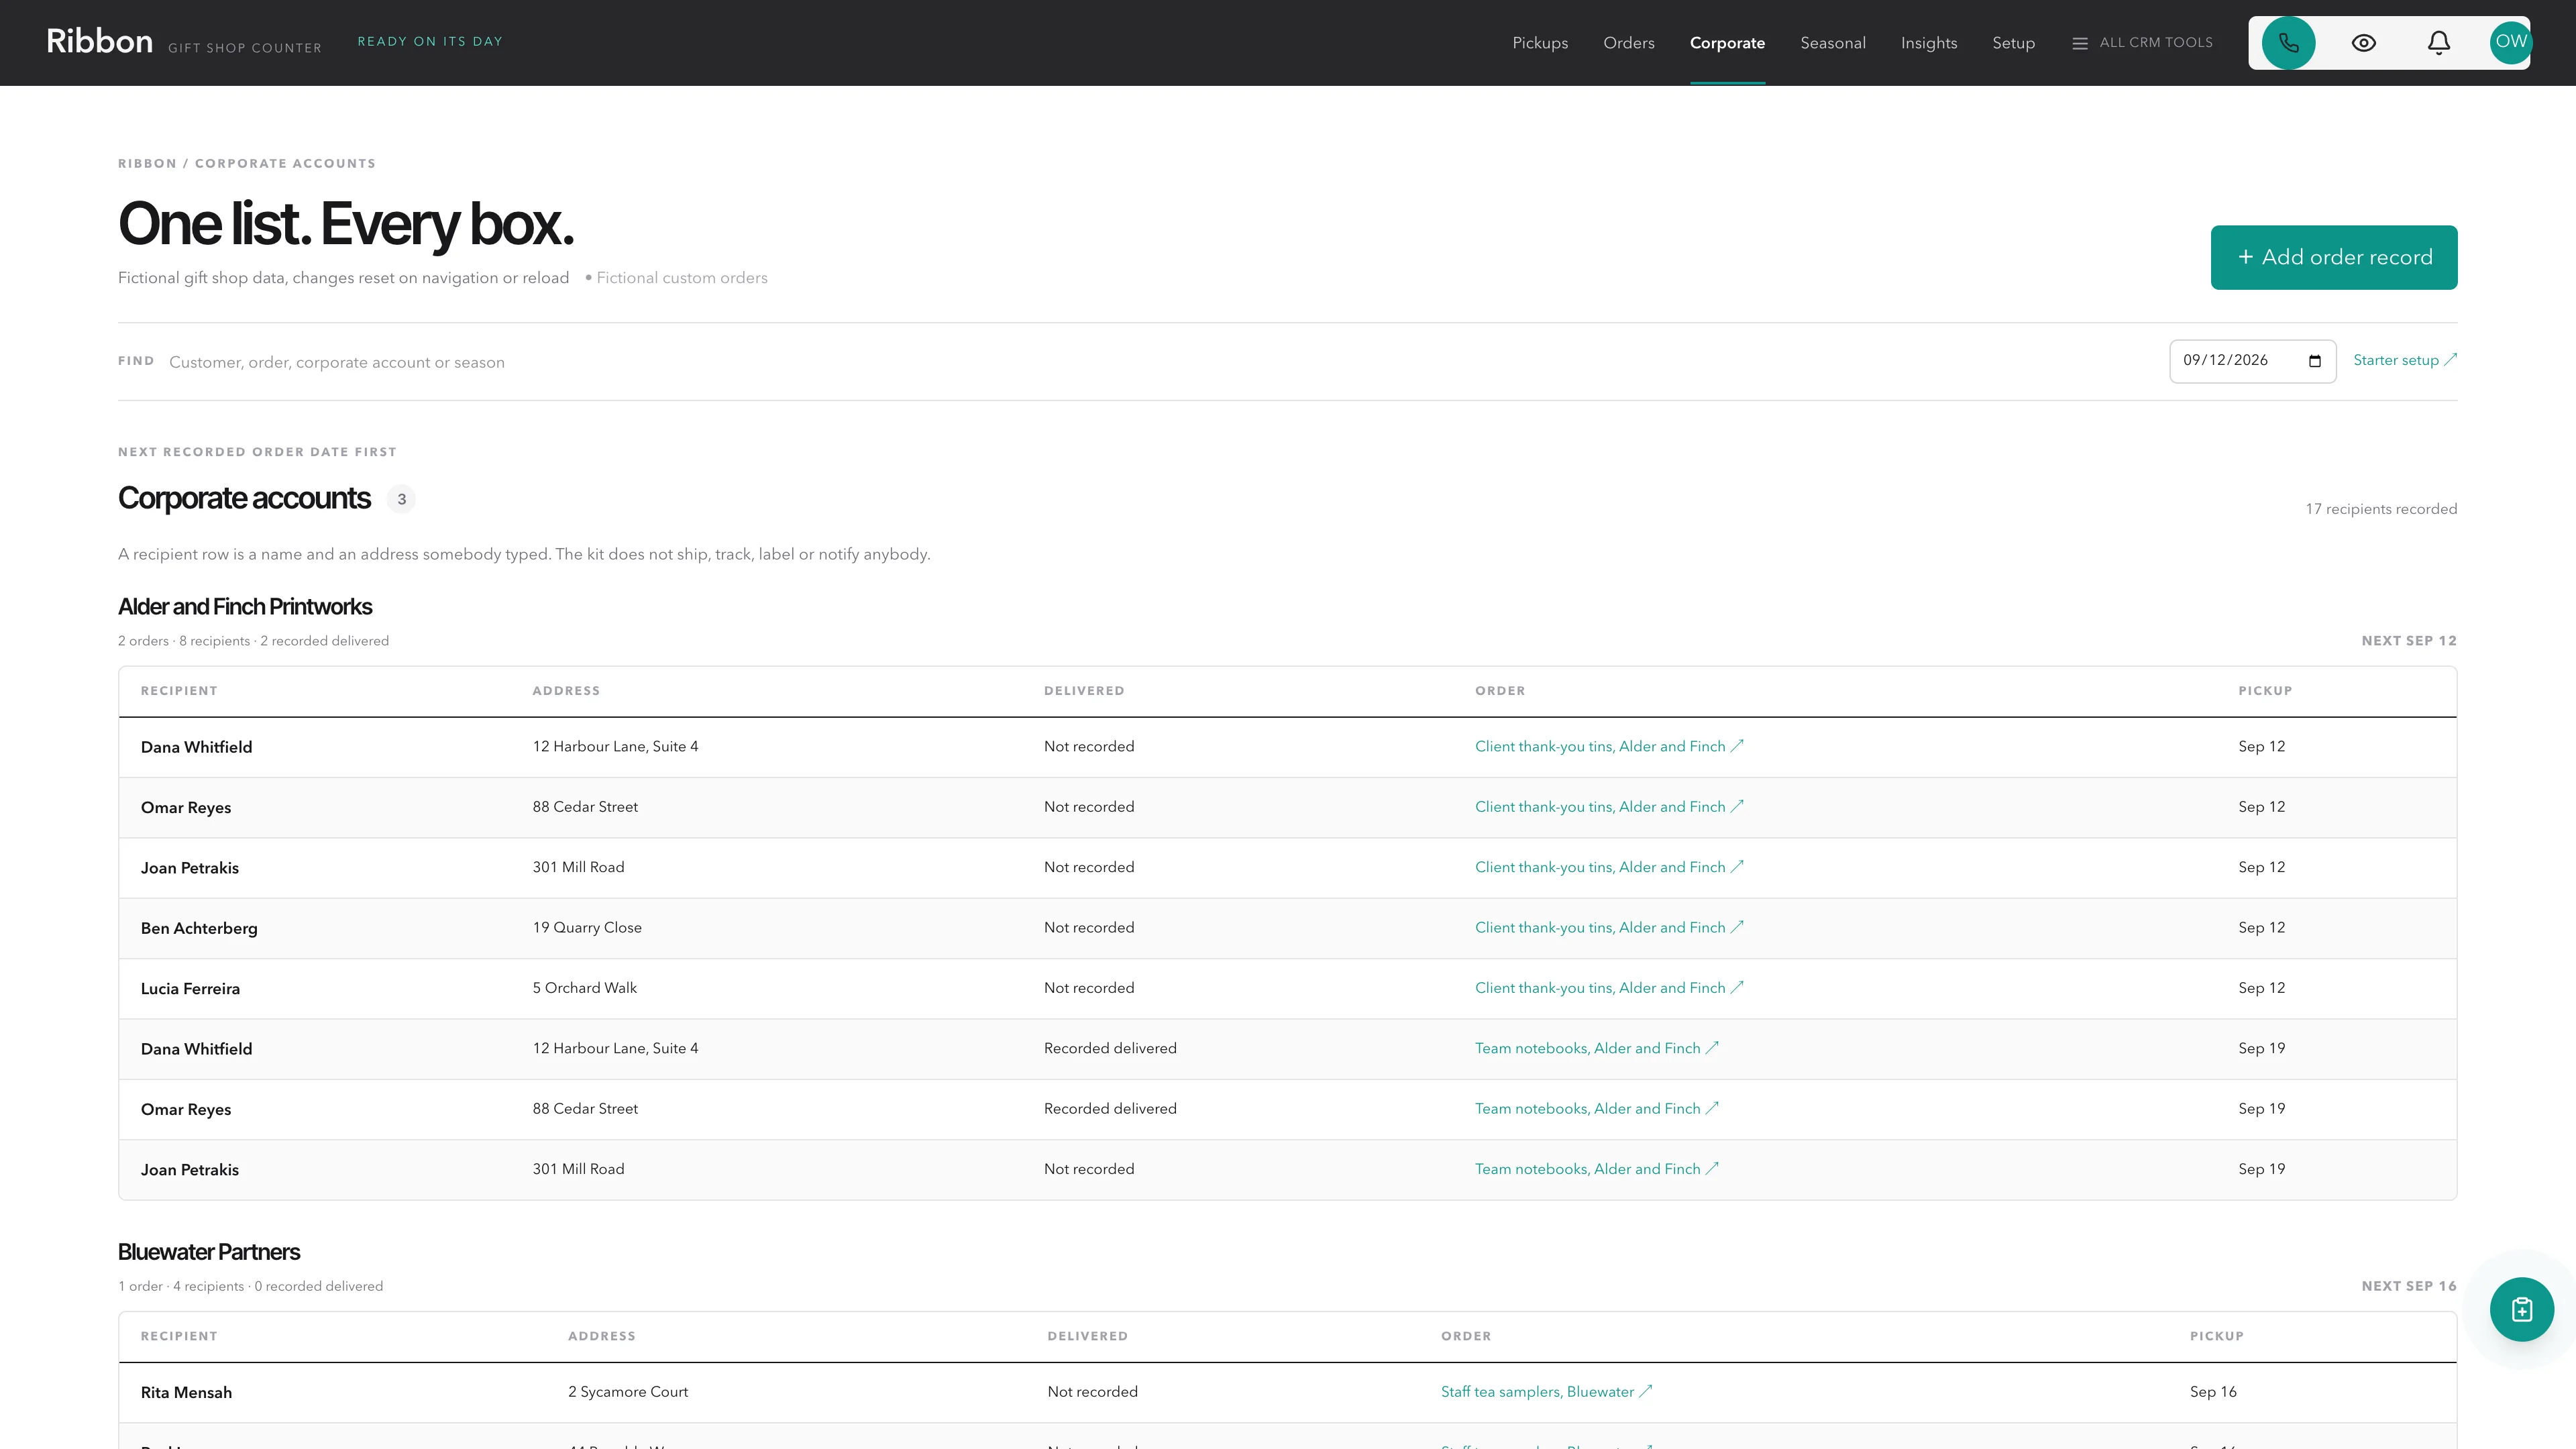
Task: Click Corporate accounts count badge 3
Action: point(401,499)
